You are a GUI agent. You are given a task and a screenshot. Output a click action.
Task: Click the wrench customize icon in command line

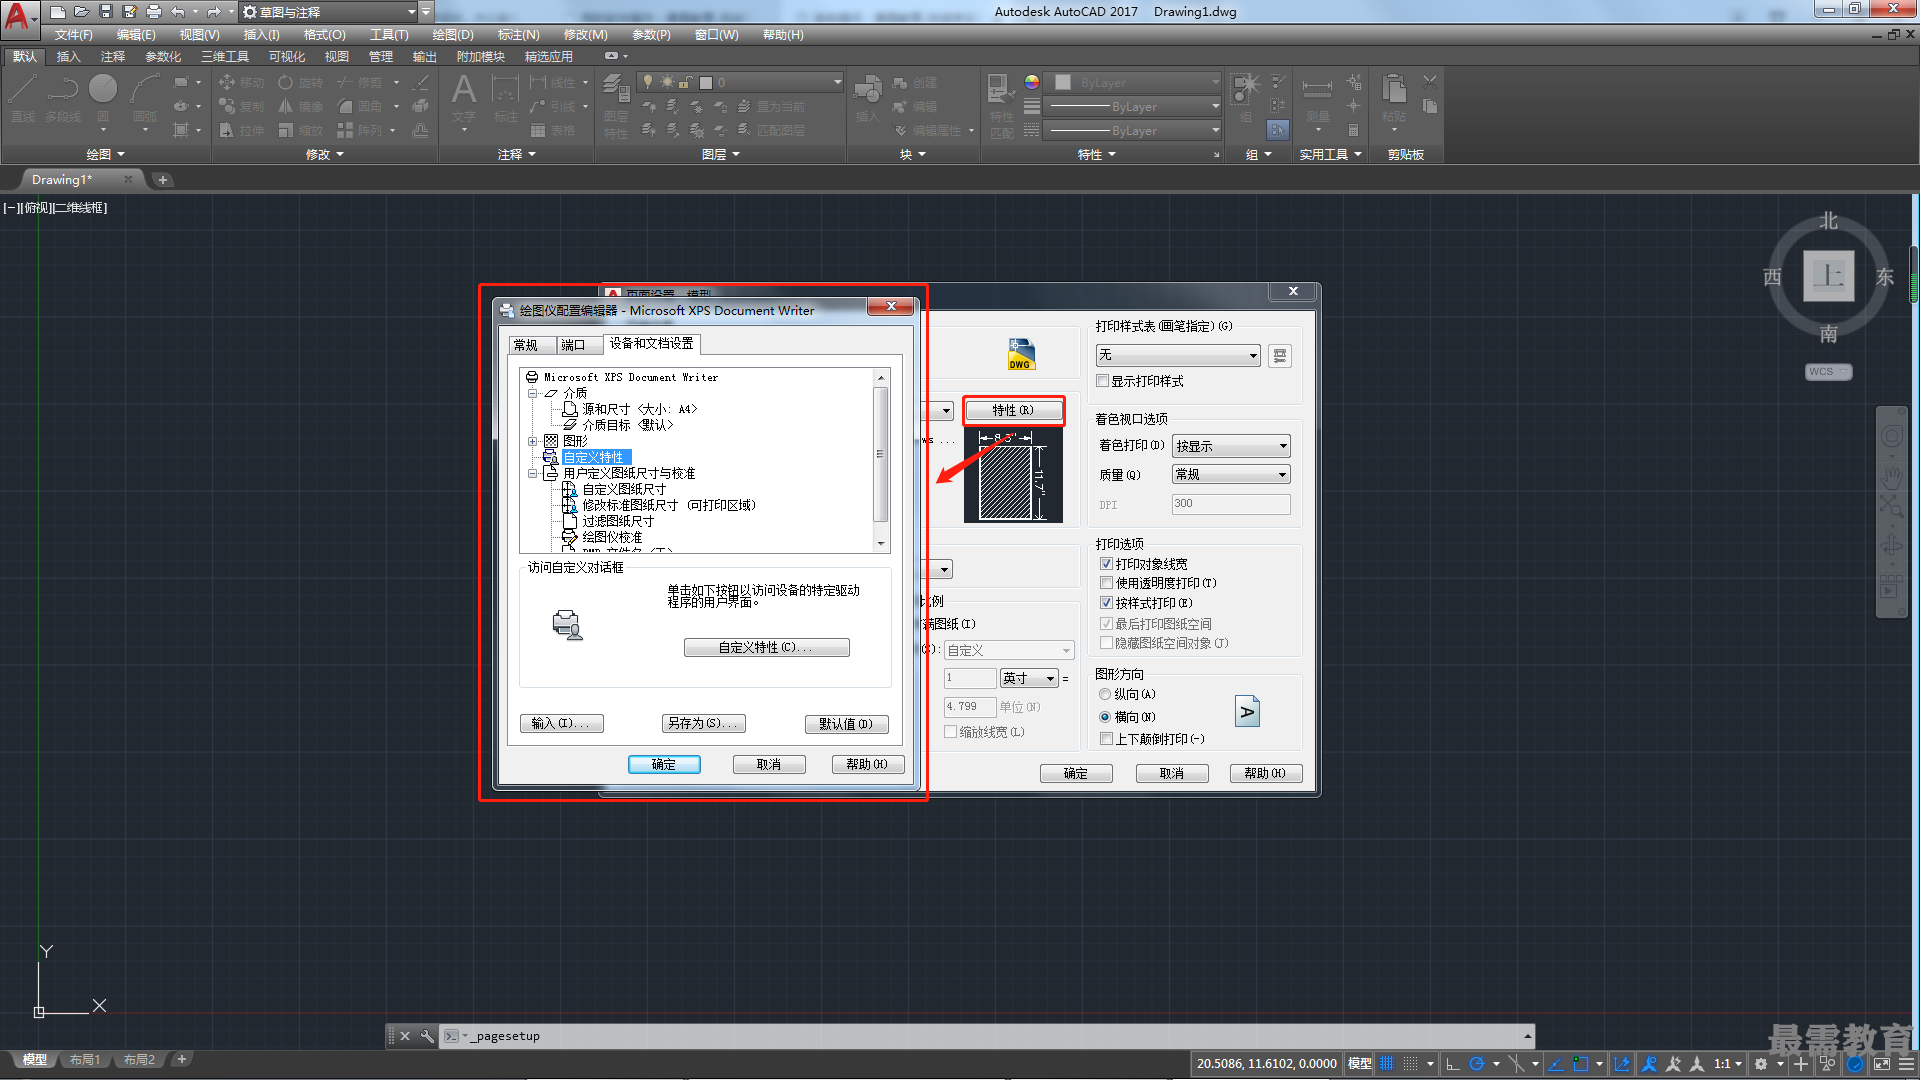click(426, 1036)
